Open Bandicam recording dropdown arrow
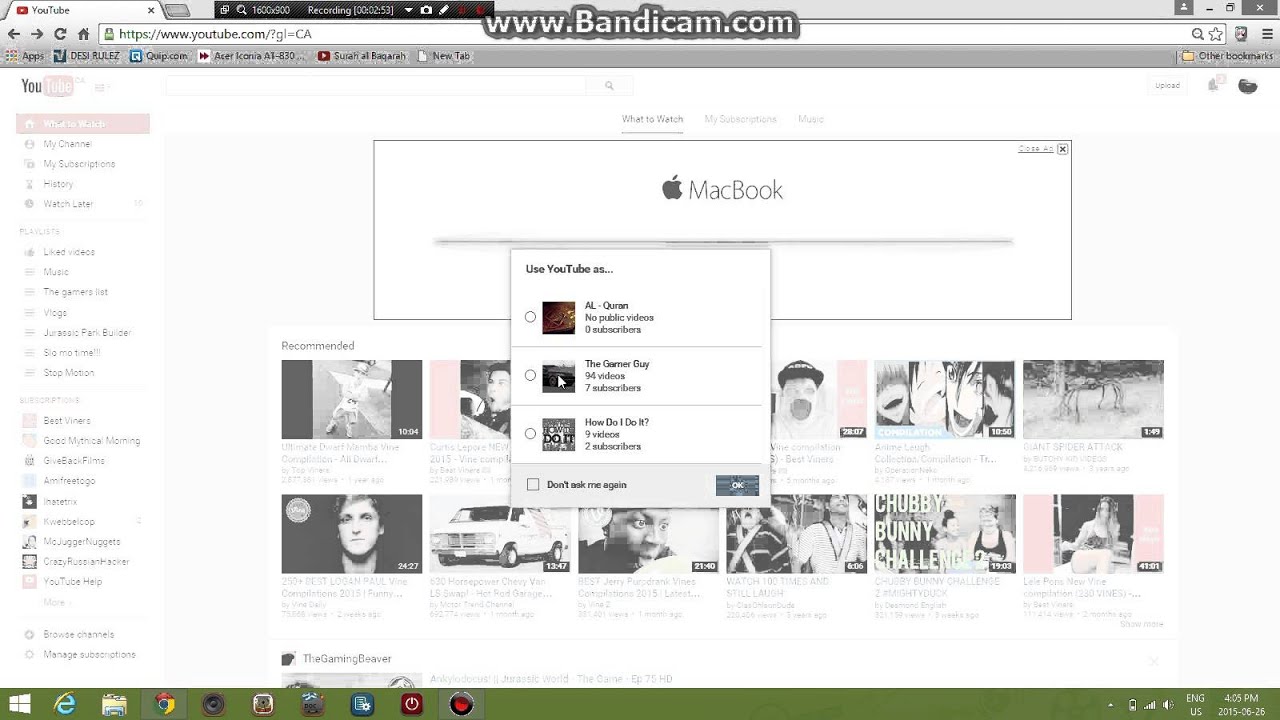 [x=408, y=10]
